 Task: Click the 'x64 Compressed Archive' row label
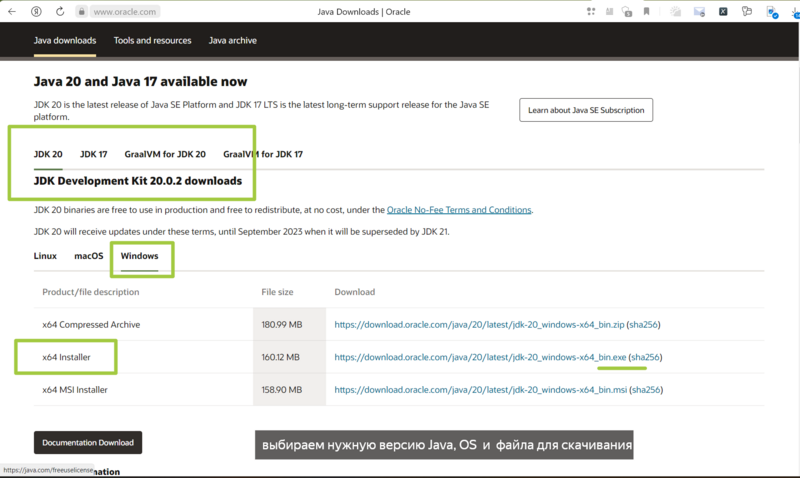(x=91, y=324)
